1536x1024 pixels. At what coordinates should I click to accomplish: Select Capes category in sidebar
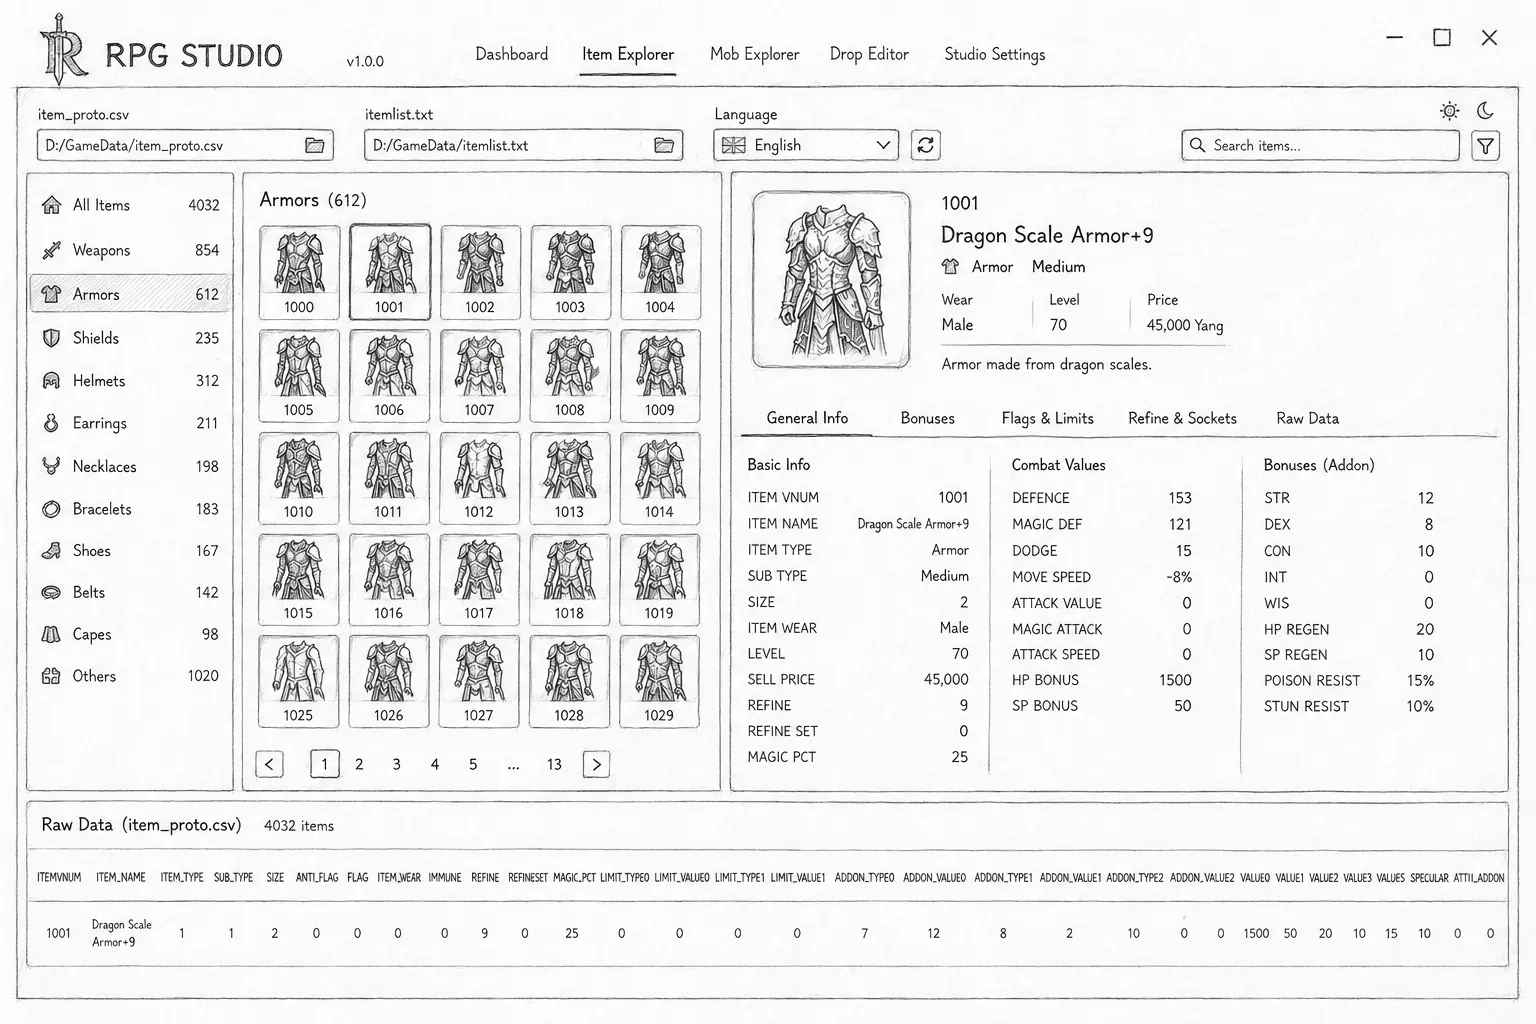(x=130, y=634)
